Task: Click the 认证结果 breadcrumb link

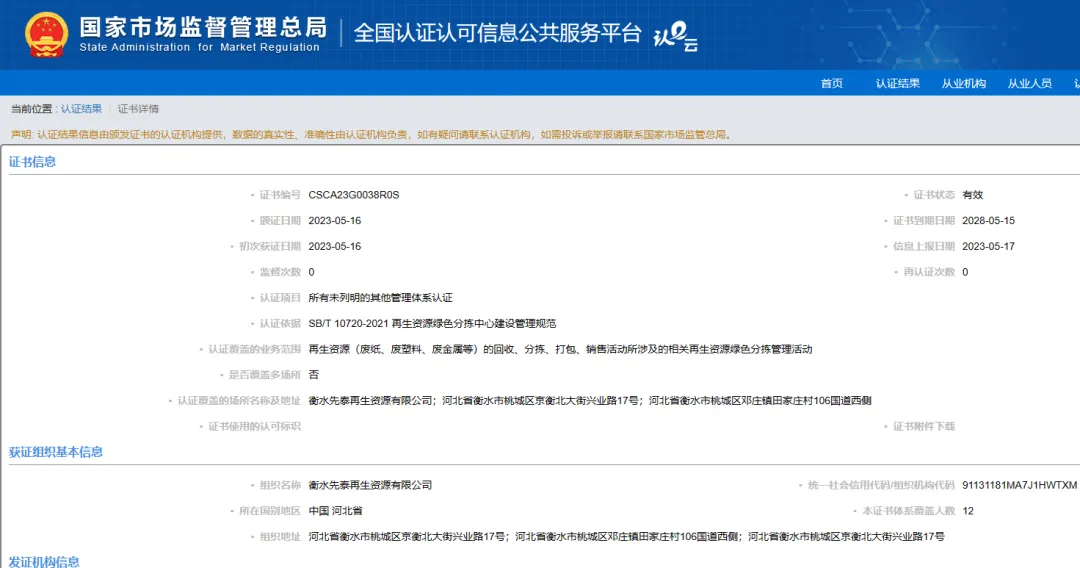Action: 81,109
